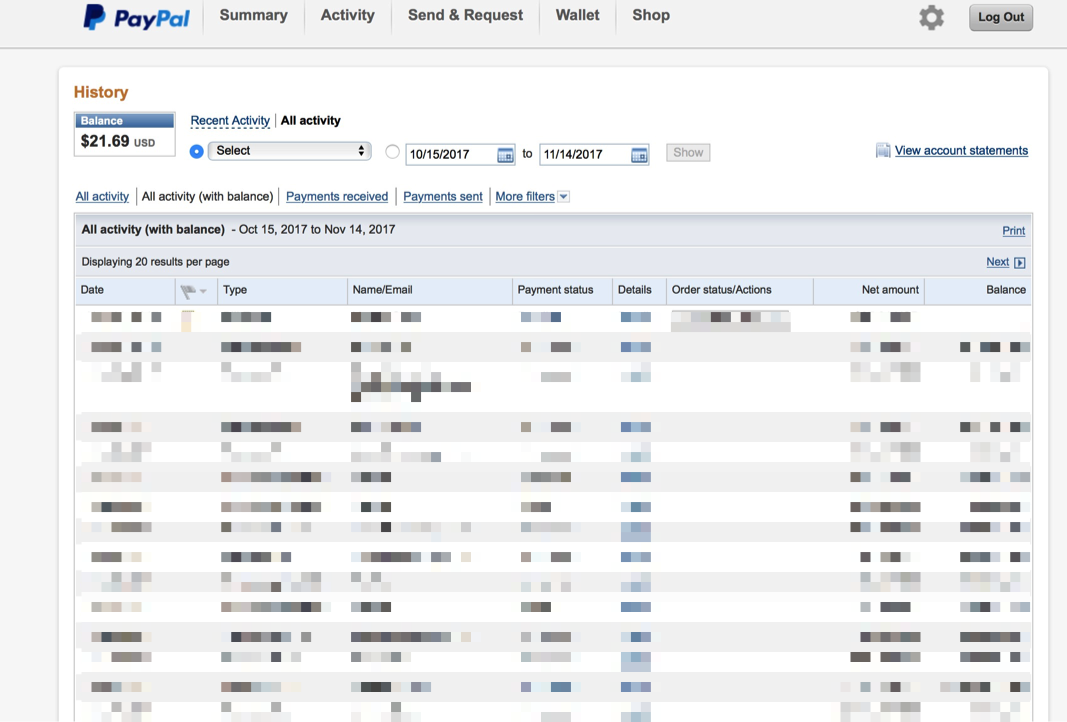Go to the Wallet tab

578,16
